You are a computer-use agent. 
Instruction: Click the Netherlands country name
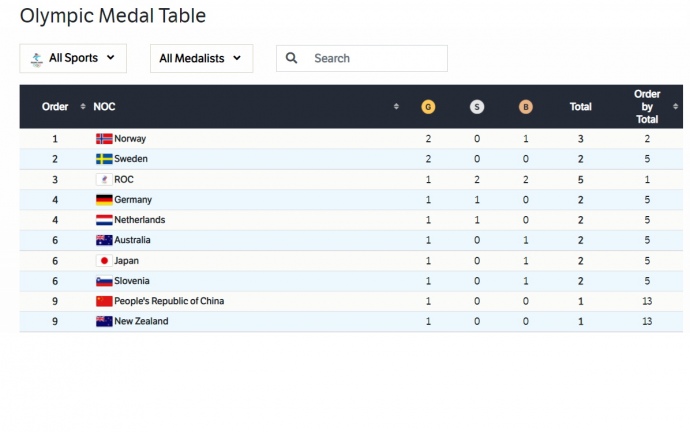[140, 220]
